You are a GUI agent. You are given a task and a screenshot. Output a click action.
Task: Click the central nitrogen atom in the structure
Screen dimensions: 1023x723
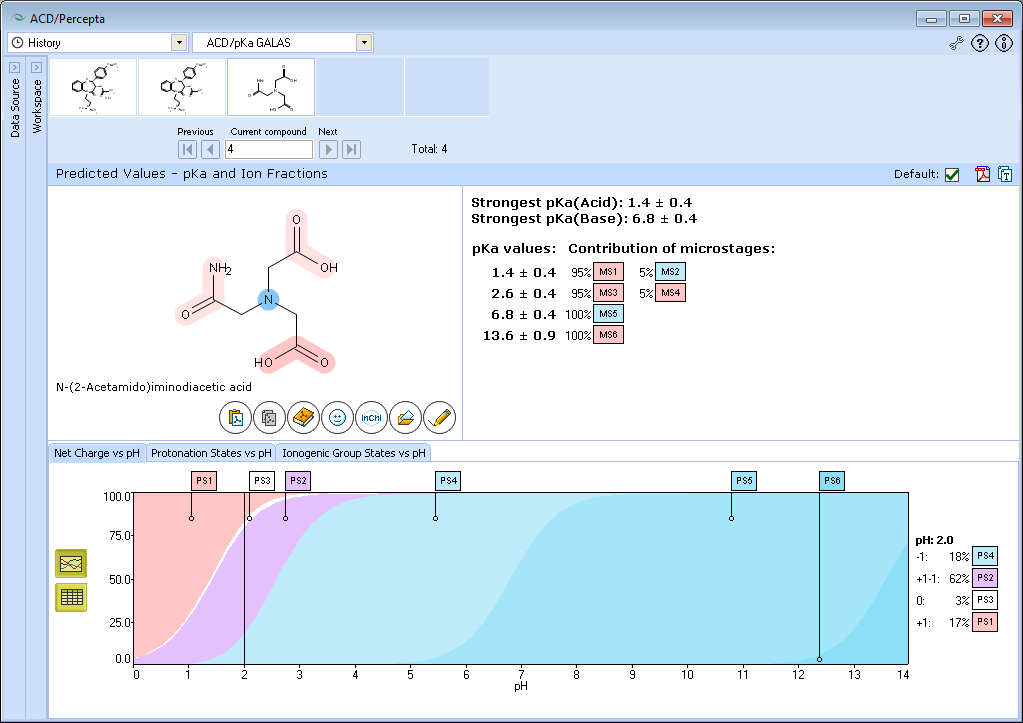point(268,300)
